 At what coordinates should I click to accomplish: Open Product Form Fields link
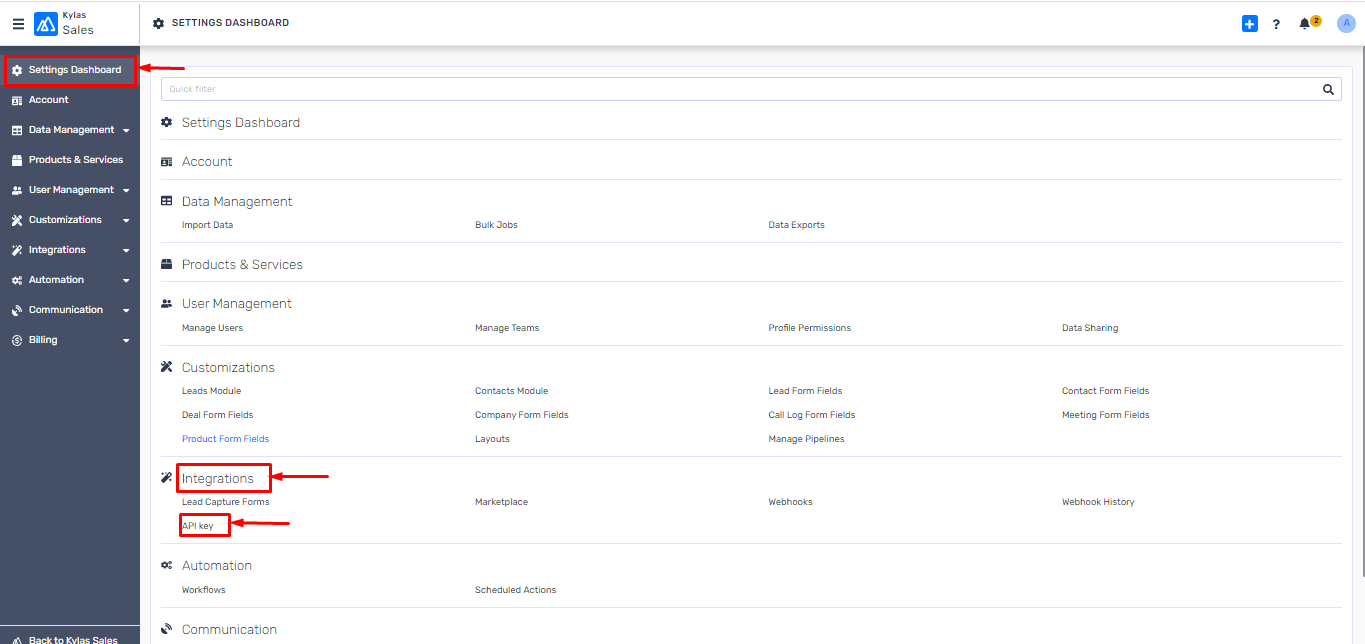point(226,439)
